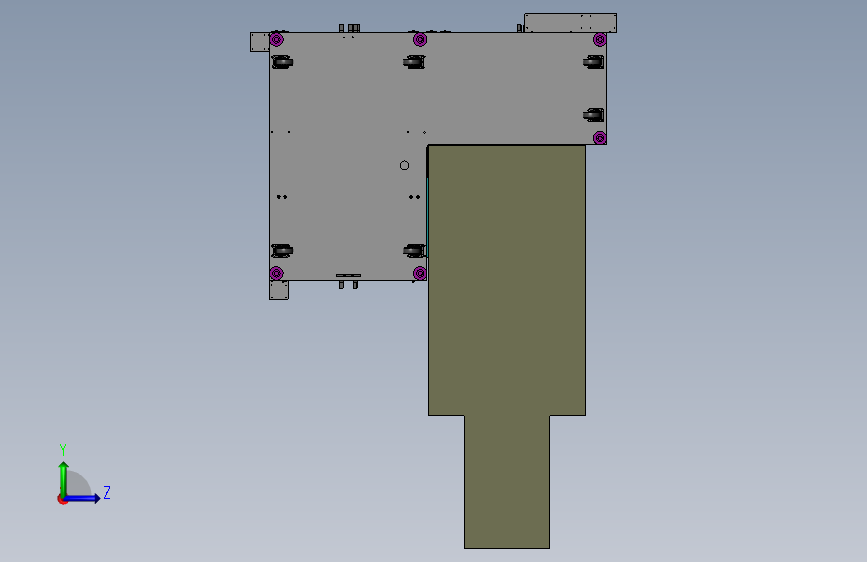The image size is (867, 562).
Task: Pick the caster wheel below the top-right purple foot
Action: (x=593, y=62)
